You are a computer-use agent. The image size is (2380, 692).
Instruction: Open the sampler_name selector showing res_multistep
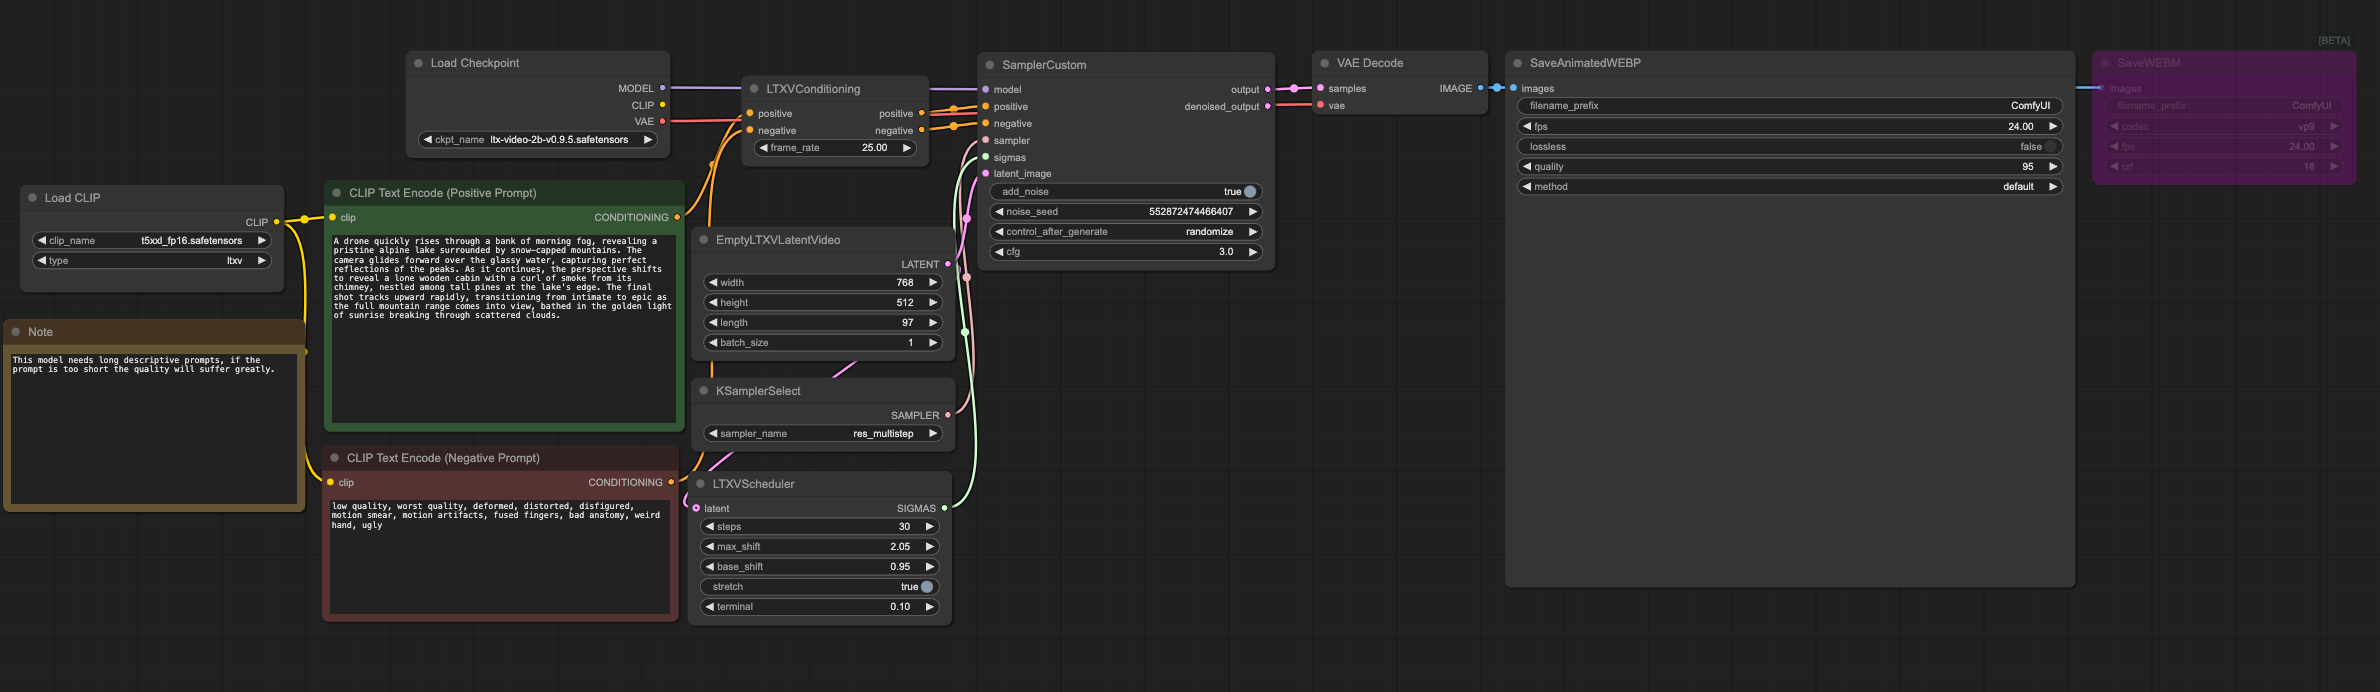pos(823,434)
